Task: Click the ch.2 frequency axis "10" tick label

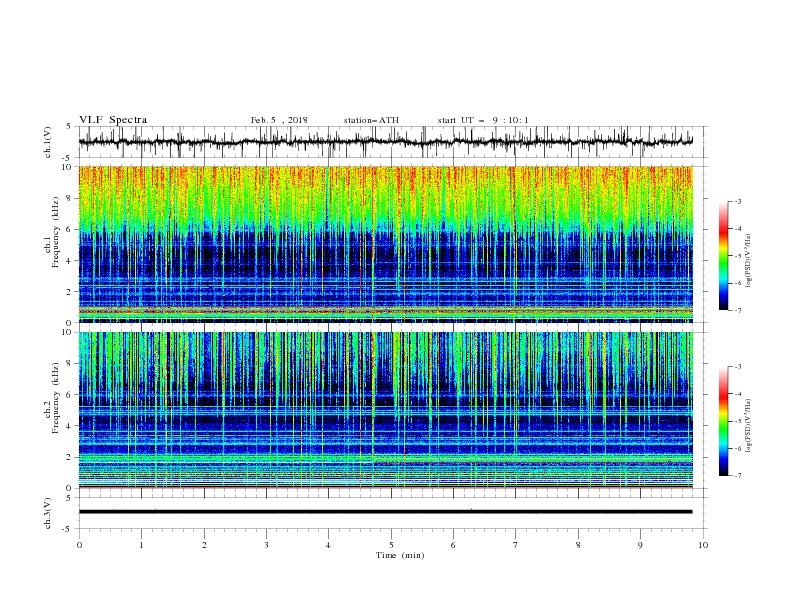Action: tap(69, 332)
